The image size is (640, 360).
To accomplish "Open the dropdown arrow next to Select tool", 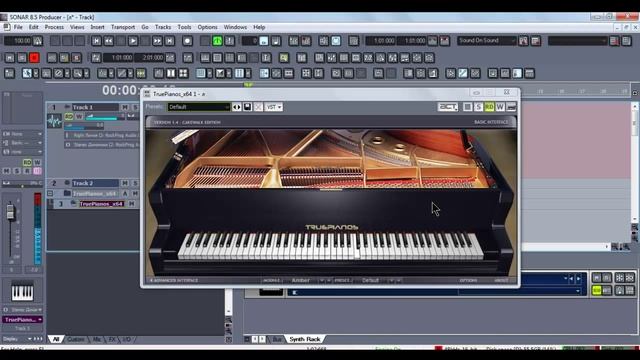I will (x=36, y=73).
